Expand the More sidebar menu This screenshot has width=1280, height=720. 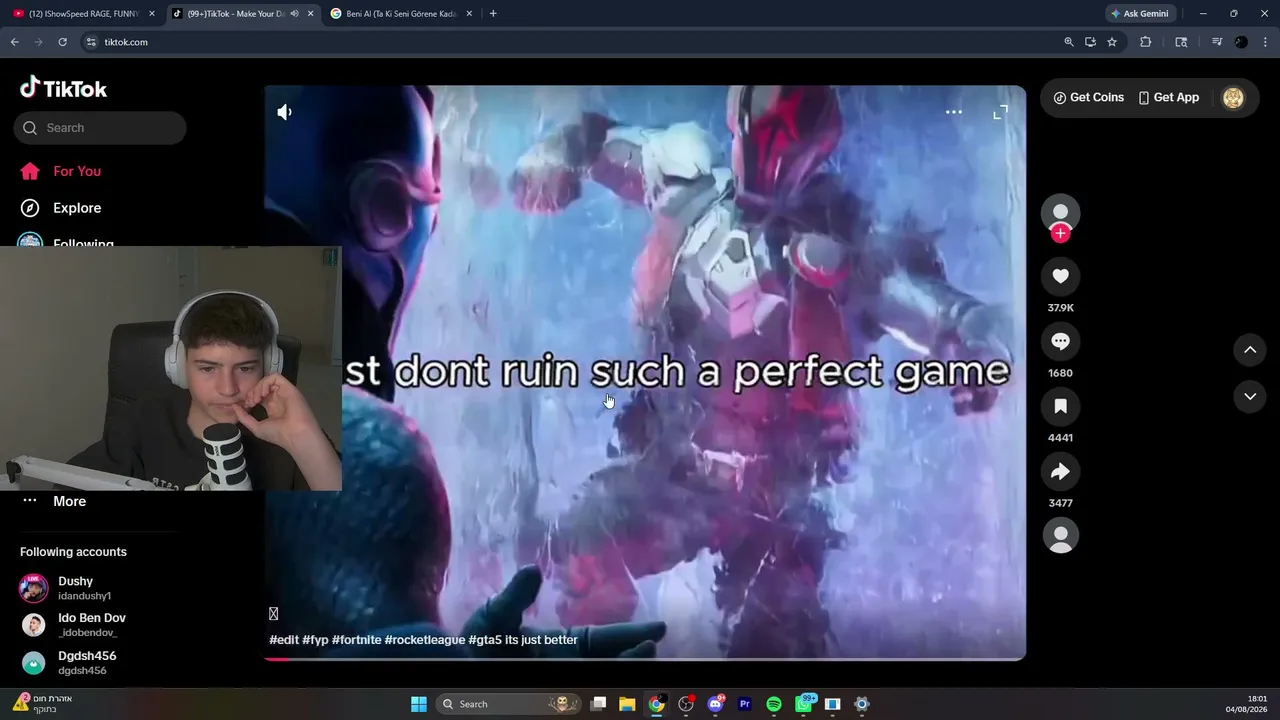55,501
